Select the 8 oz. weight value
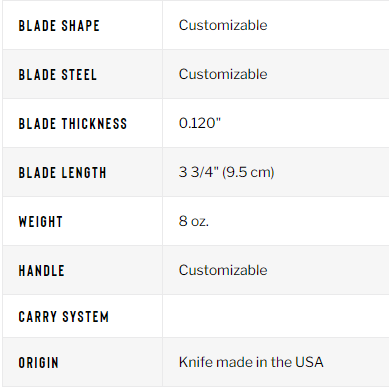The height and width of the screenshot is (390, 389). tap(194, 221)
